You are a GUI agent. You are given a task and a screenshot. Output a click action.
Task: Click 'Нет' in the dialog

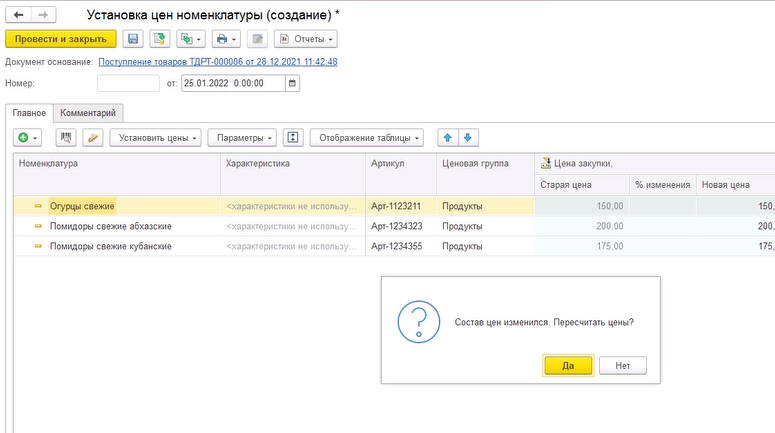coord(623,366)
